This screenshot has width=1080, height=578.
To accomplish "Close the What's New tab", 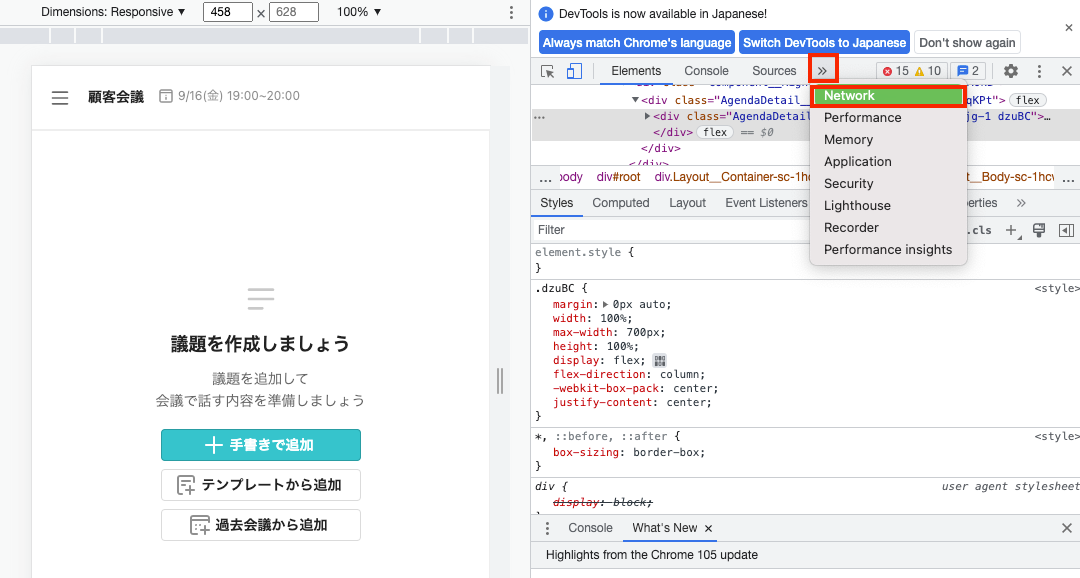I will [708, 528].
